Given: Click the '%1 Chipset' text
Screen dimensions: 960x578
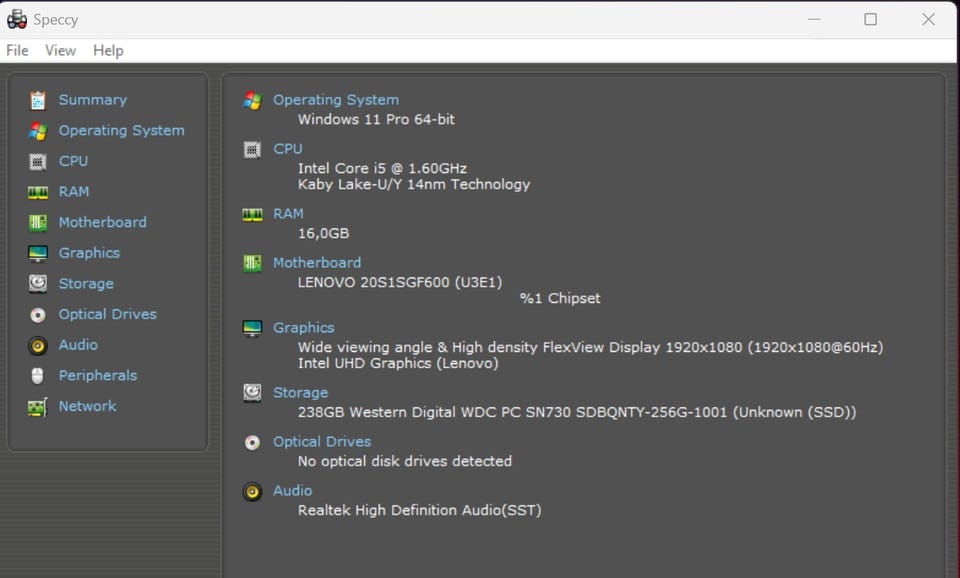Looking at the screenshot, I should 560,298.
